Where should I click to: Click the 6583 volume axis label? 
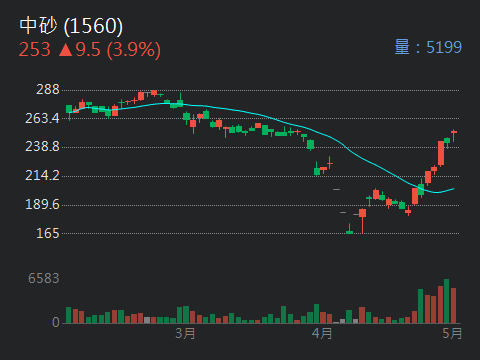[44, 278]
